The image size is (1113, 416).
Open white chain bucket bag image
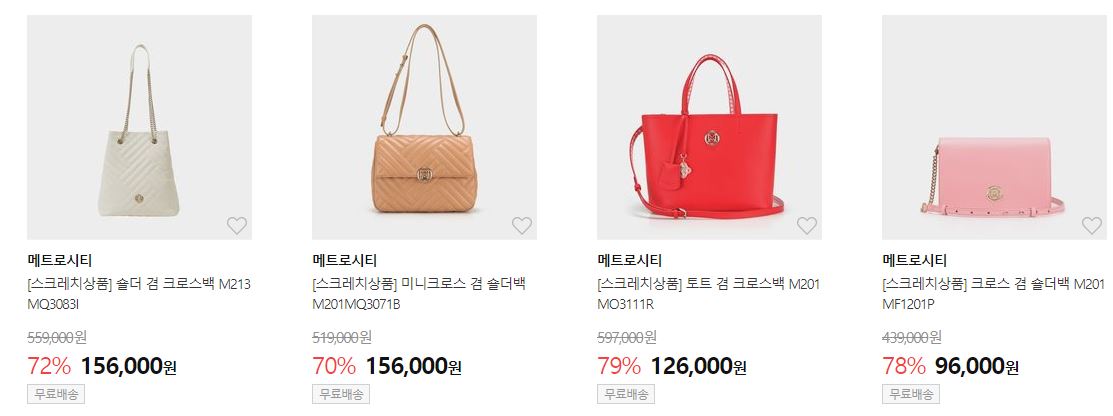tap(139, 127)
